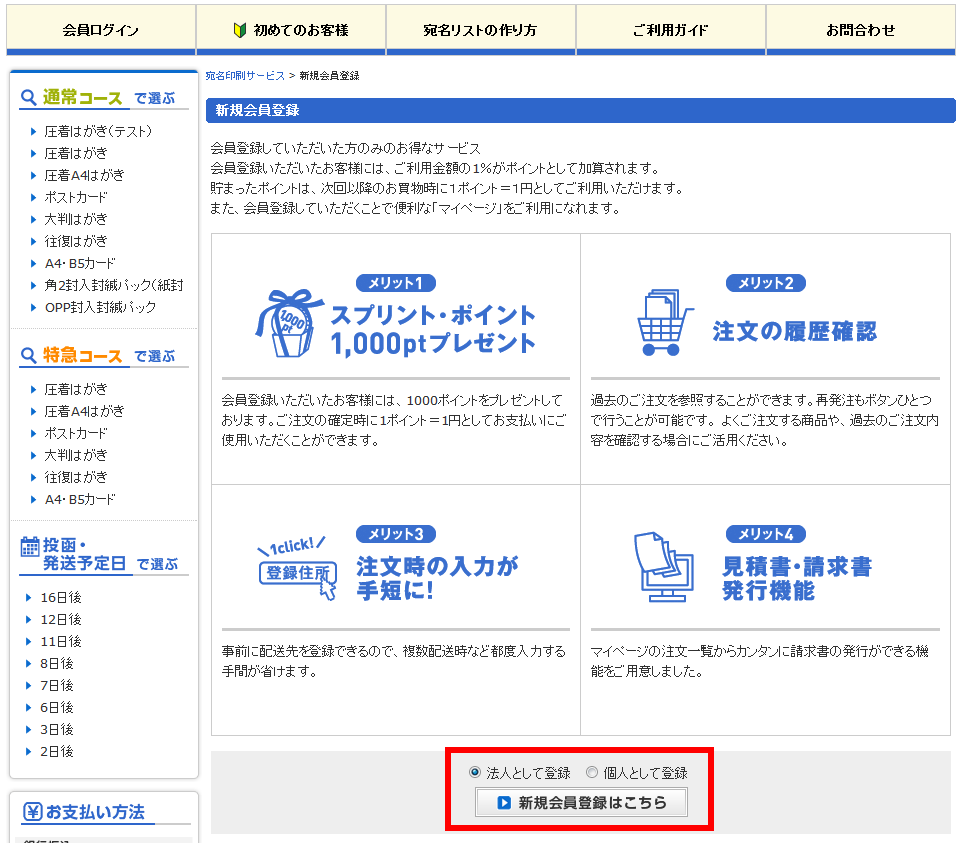The image size is (964, 843).
Task: Expand the arrow beside 圧着はがき in 通常コース
Action: coord(33,152)
